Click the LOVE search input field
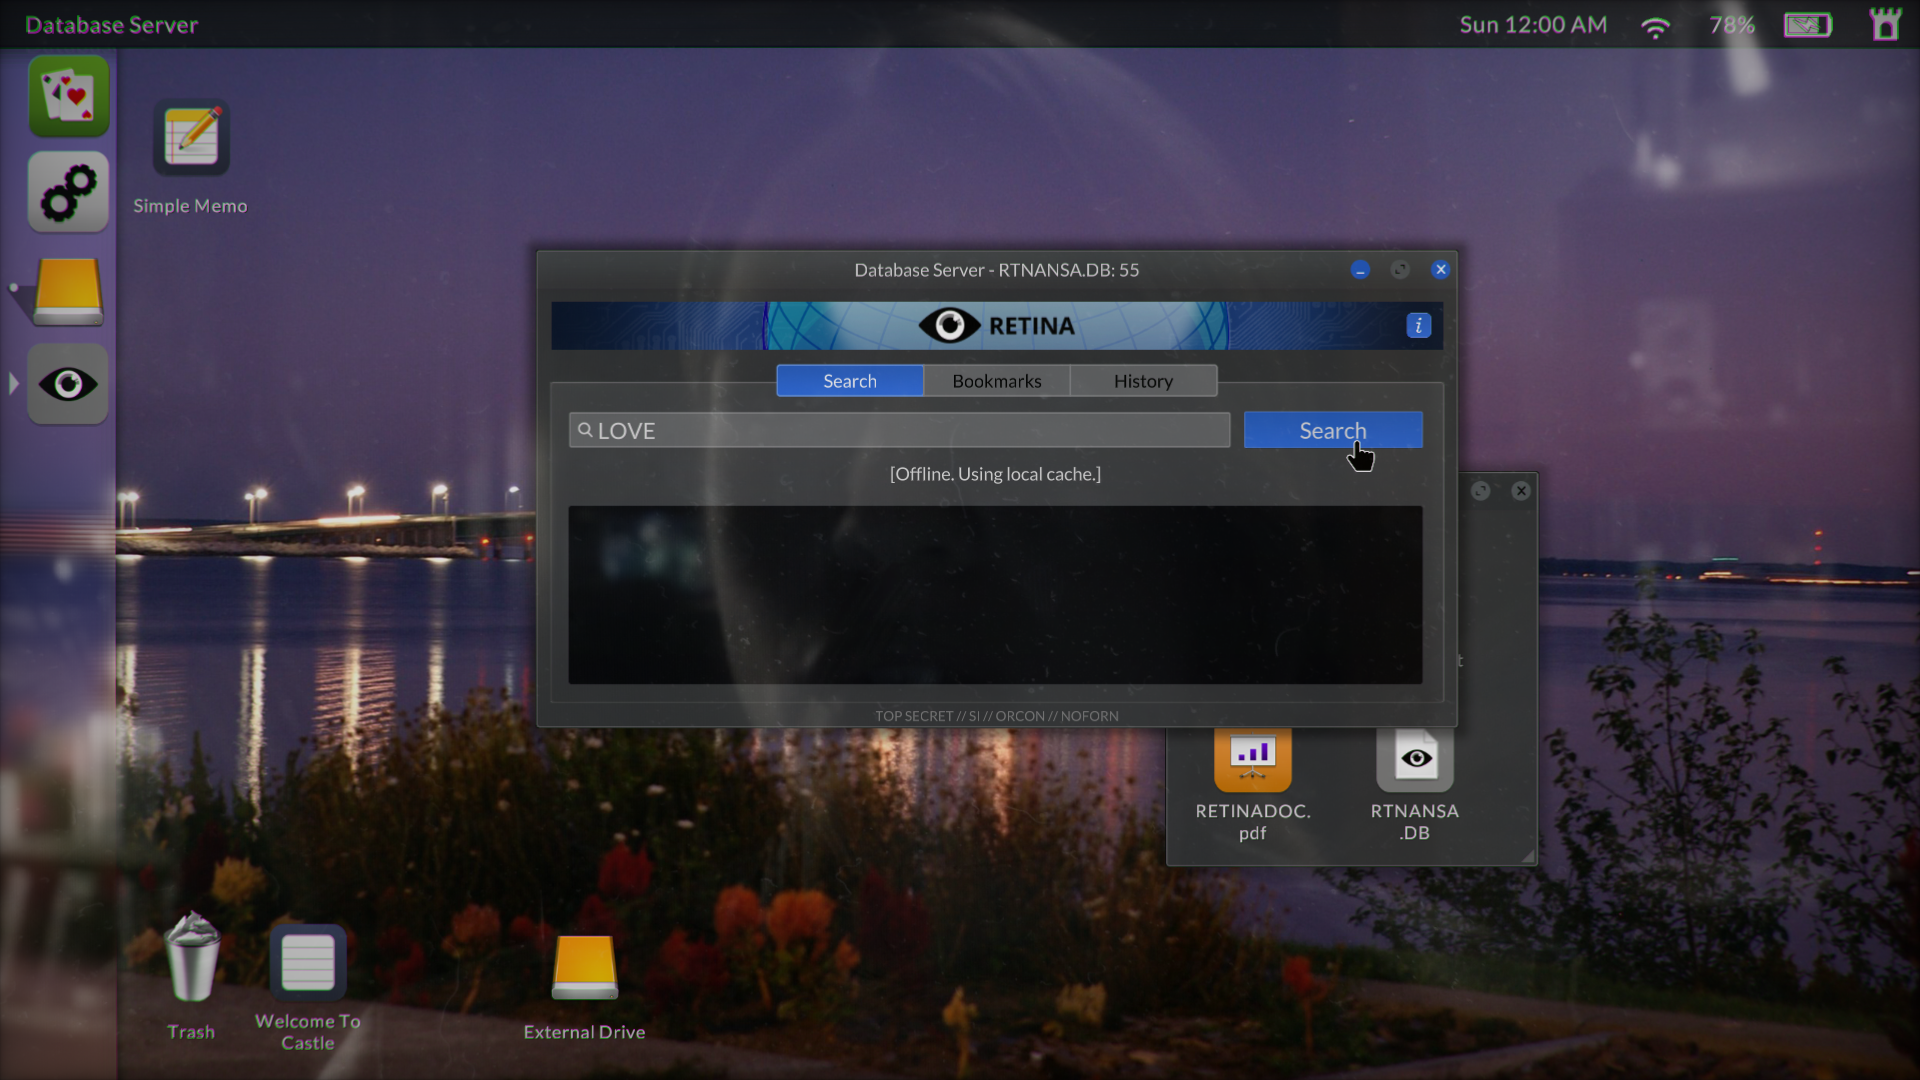The width and height of the screenshot is (1920, 1080). 900,431
